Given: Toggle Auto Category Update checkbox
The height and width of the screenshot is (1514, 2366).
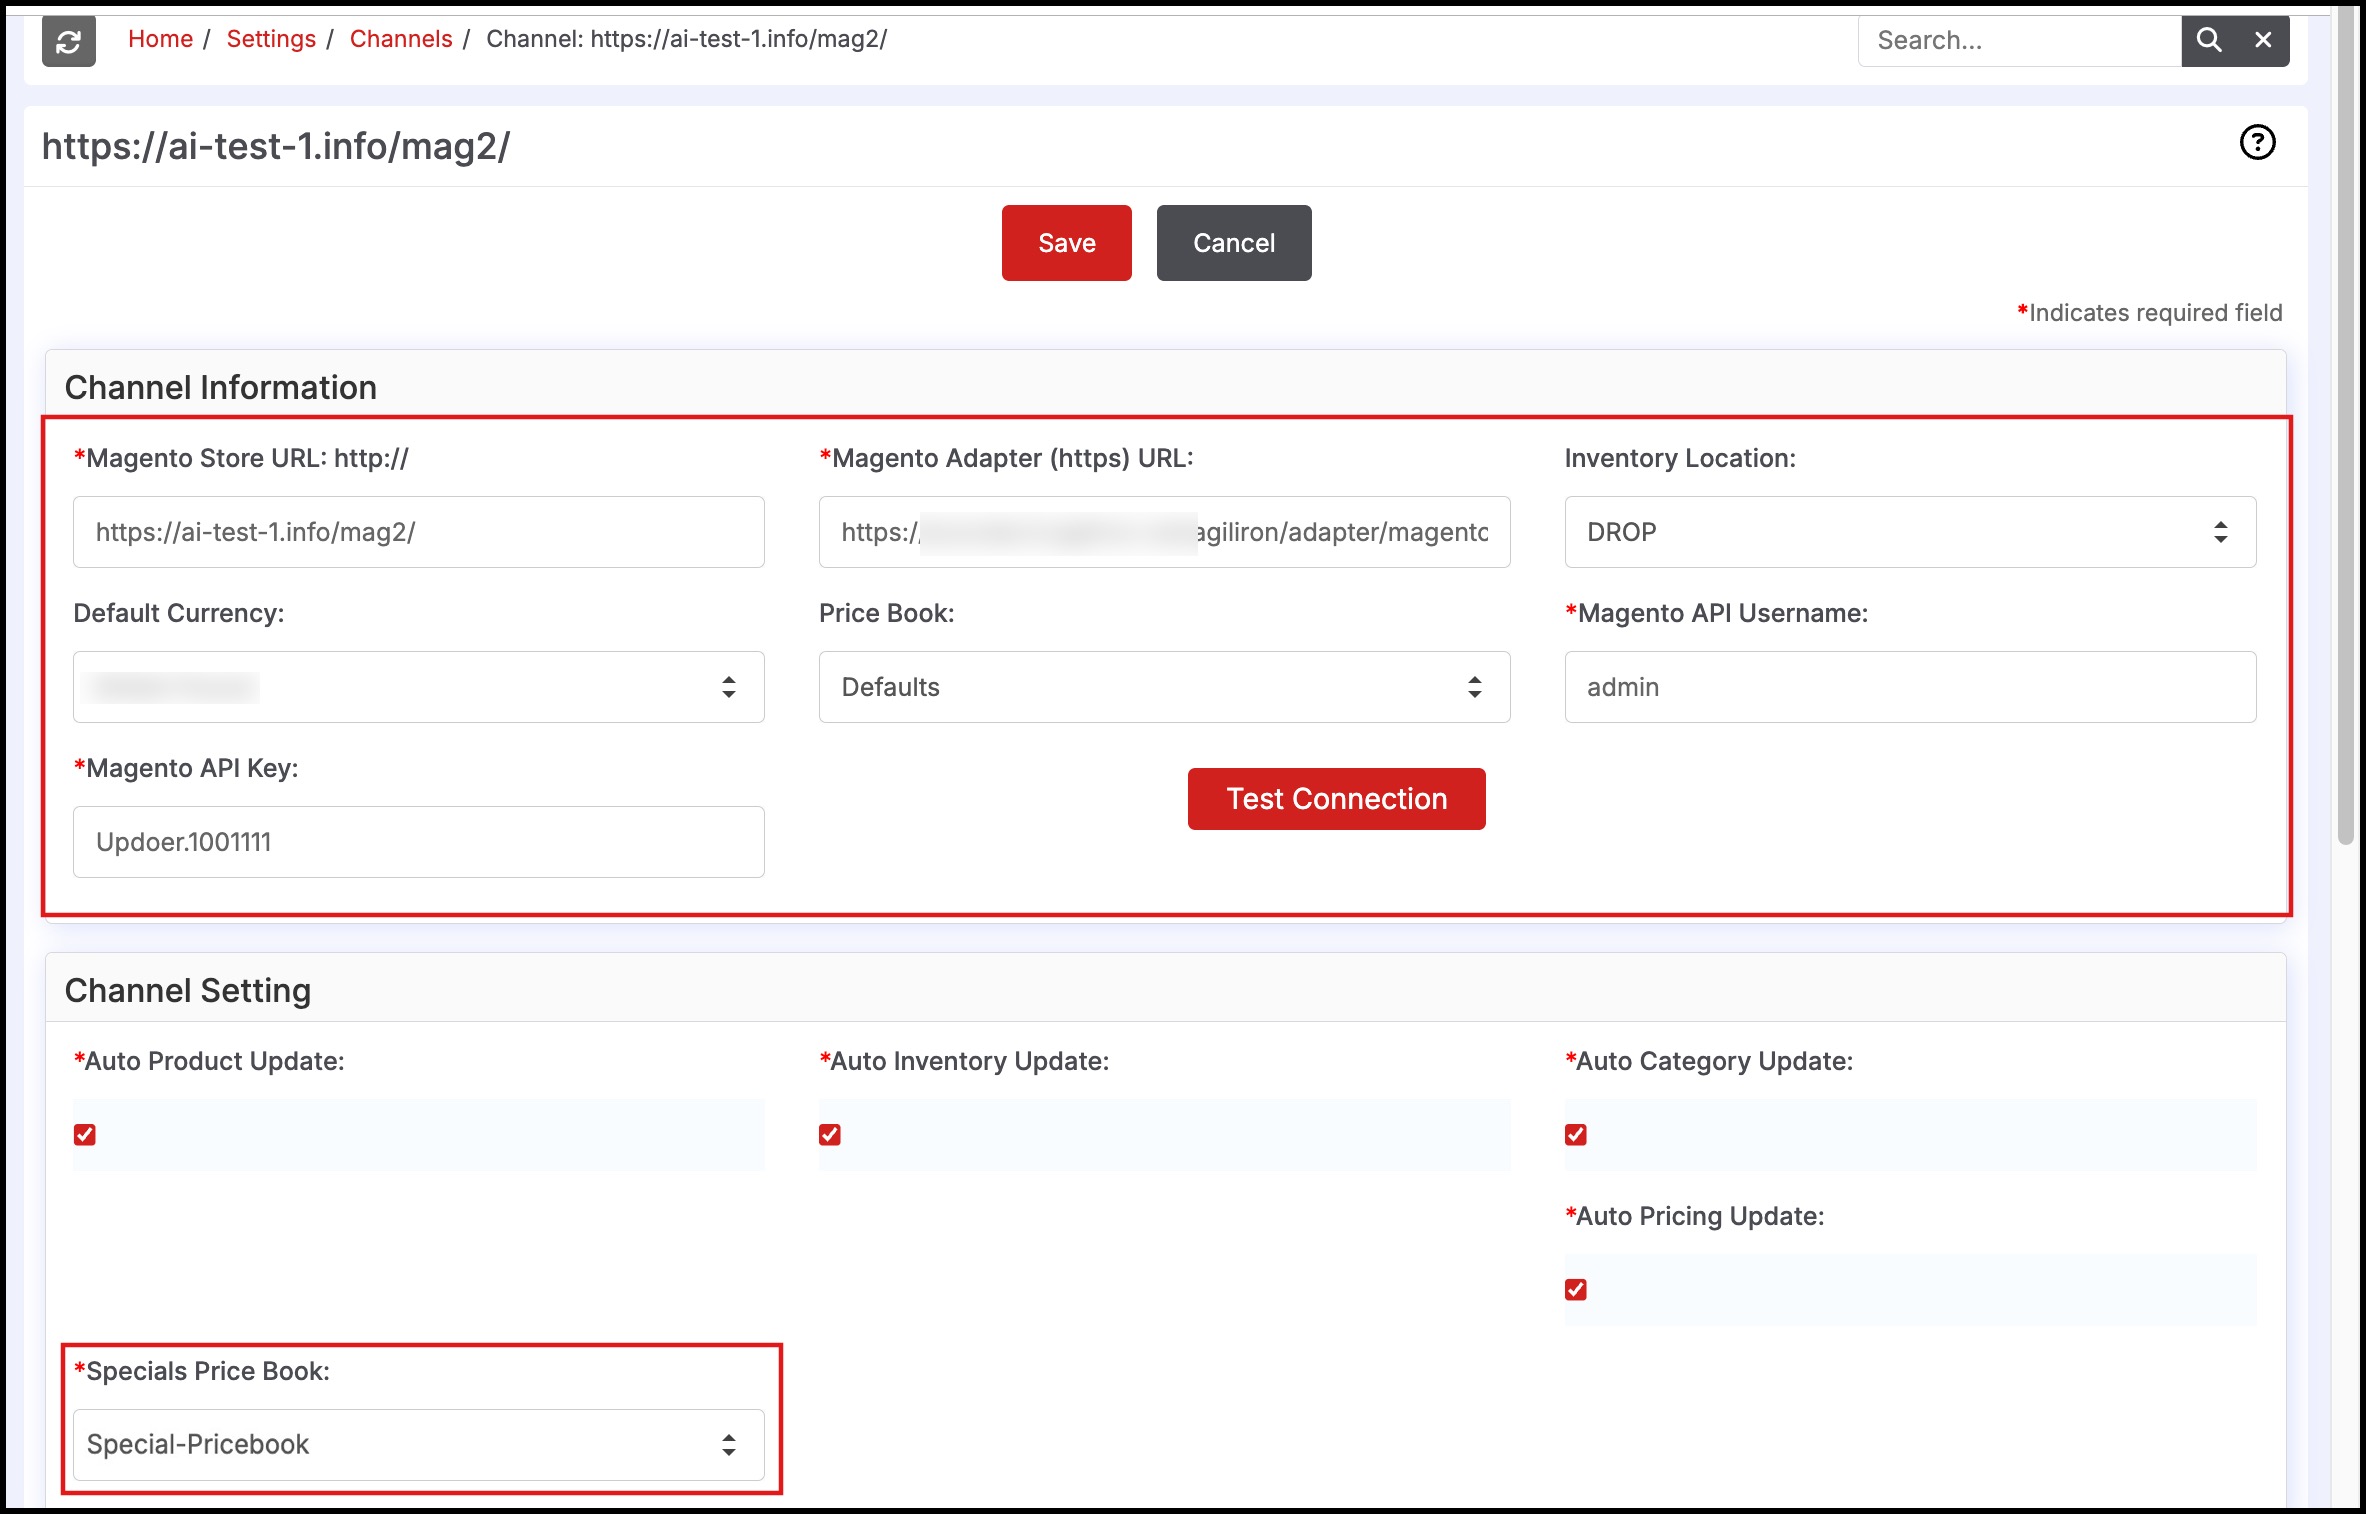Looking at the screenshot, I should click(x=1576, y=1135).
